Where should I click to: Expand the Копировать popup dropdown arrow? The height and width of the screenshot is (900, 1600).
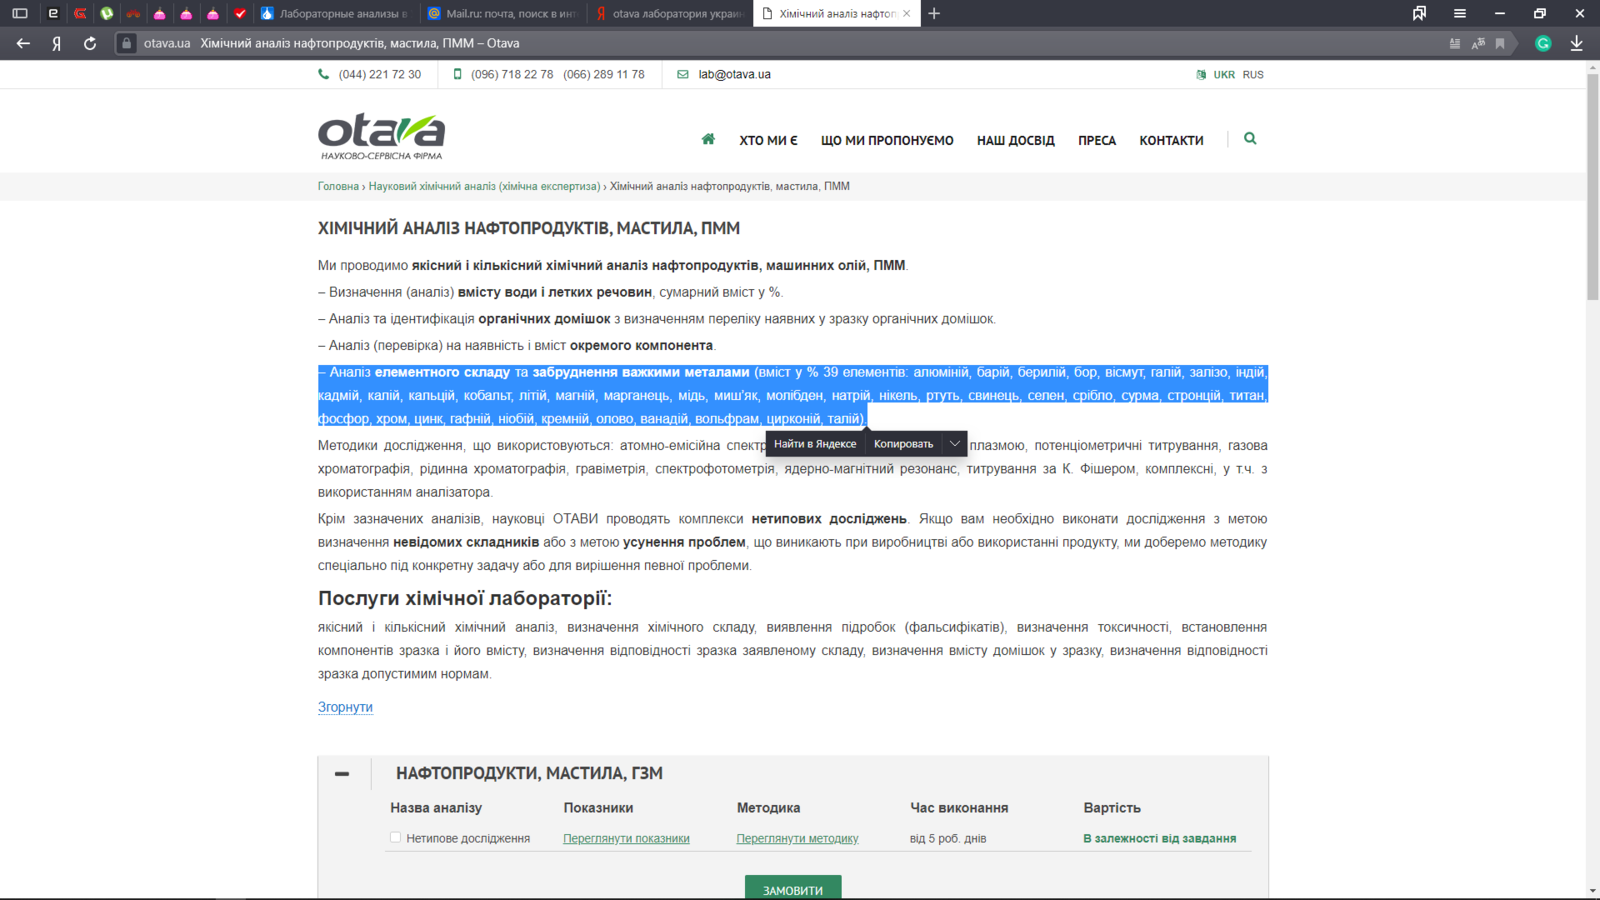pos(955,444)
